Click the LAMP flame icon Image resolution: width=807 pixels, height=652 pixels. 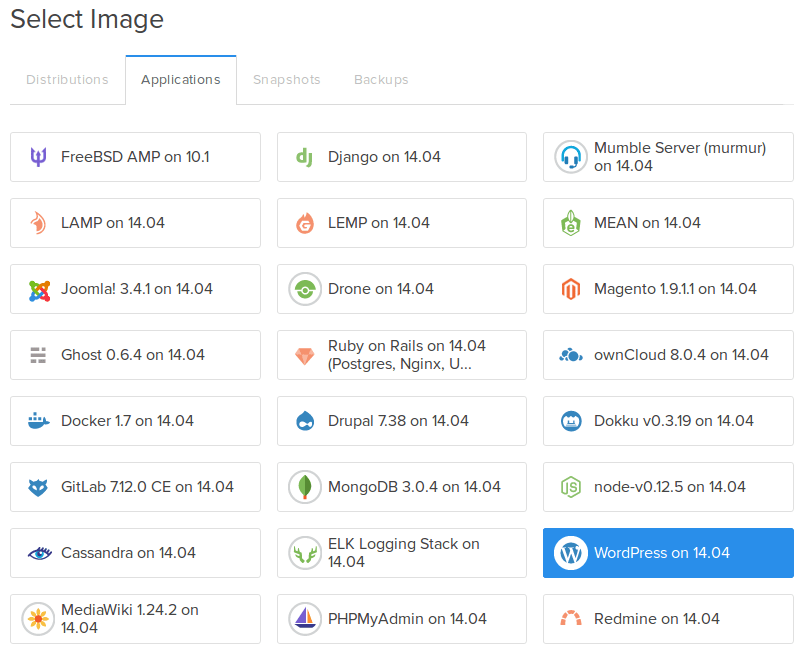coord(38,223)
